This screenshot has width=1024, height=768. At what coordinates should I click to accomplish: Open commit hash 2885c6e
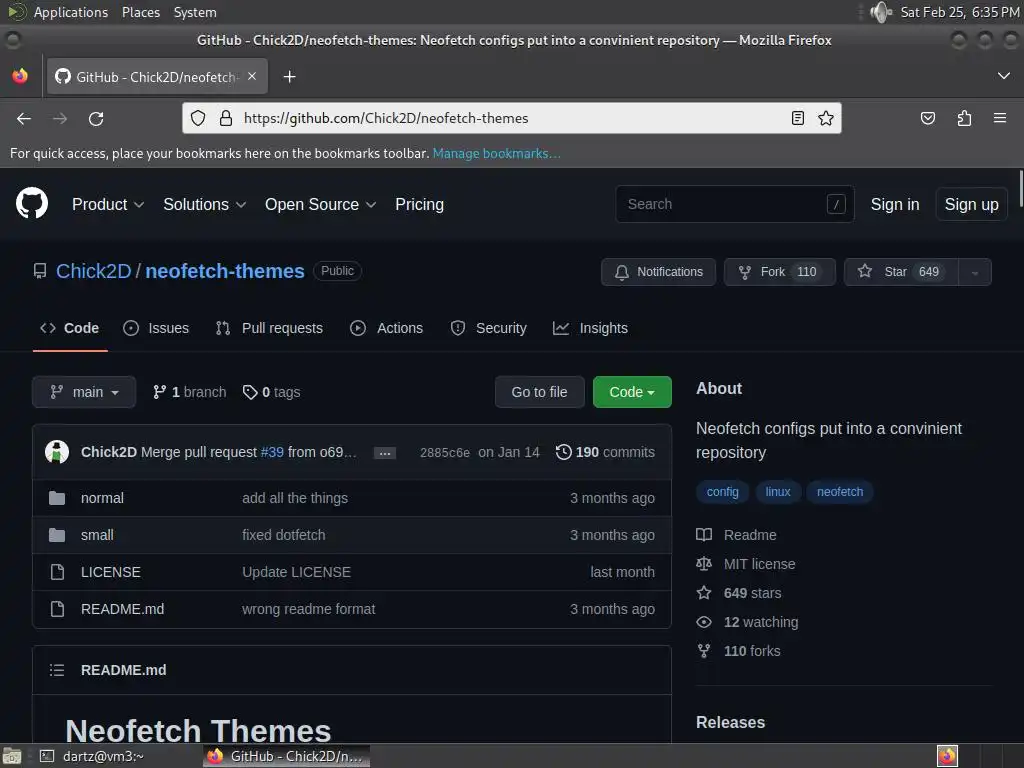(x=445, y=453)
